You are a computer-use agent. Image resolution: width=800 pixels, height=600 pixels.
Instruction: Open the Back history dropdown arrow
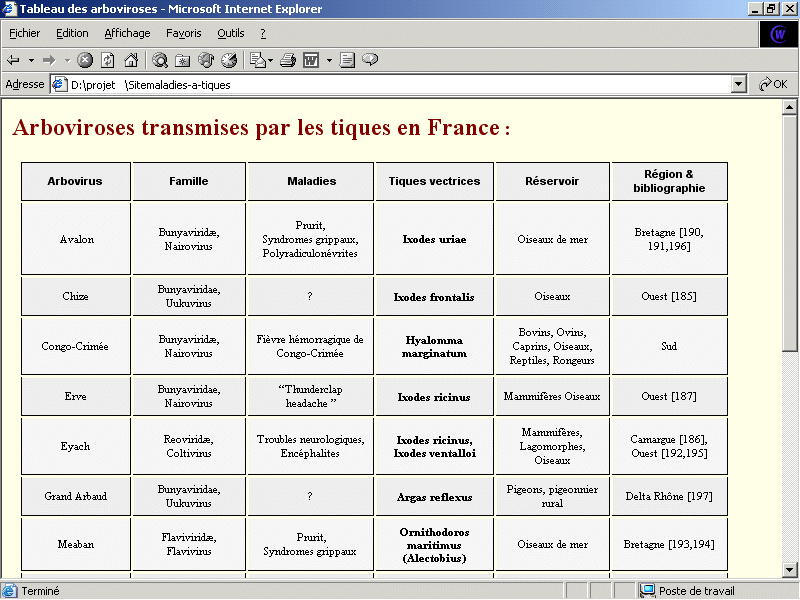(31, 60)
